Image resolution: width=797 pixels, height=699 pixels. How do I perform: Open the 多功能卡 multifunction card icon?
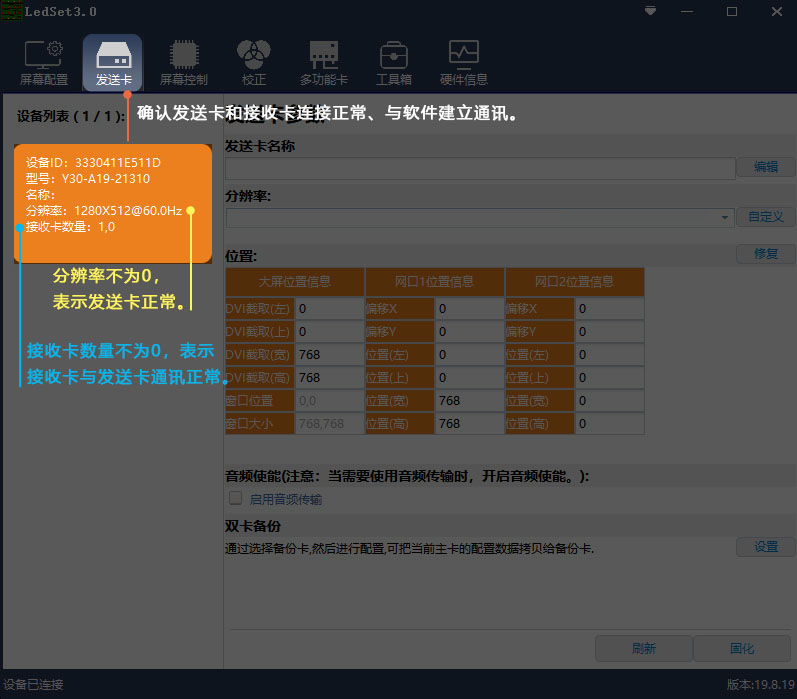324,63
